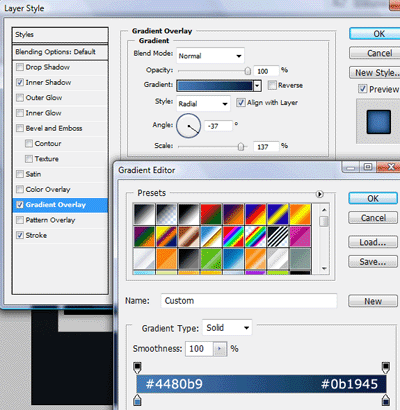Select the Pattern Overlay style row
Image resolution: width=400 pixels, height=410 pixels.
click(x=60, y=220)
